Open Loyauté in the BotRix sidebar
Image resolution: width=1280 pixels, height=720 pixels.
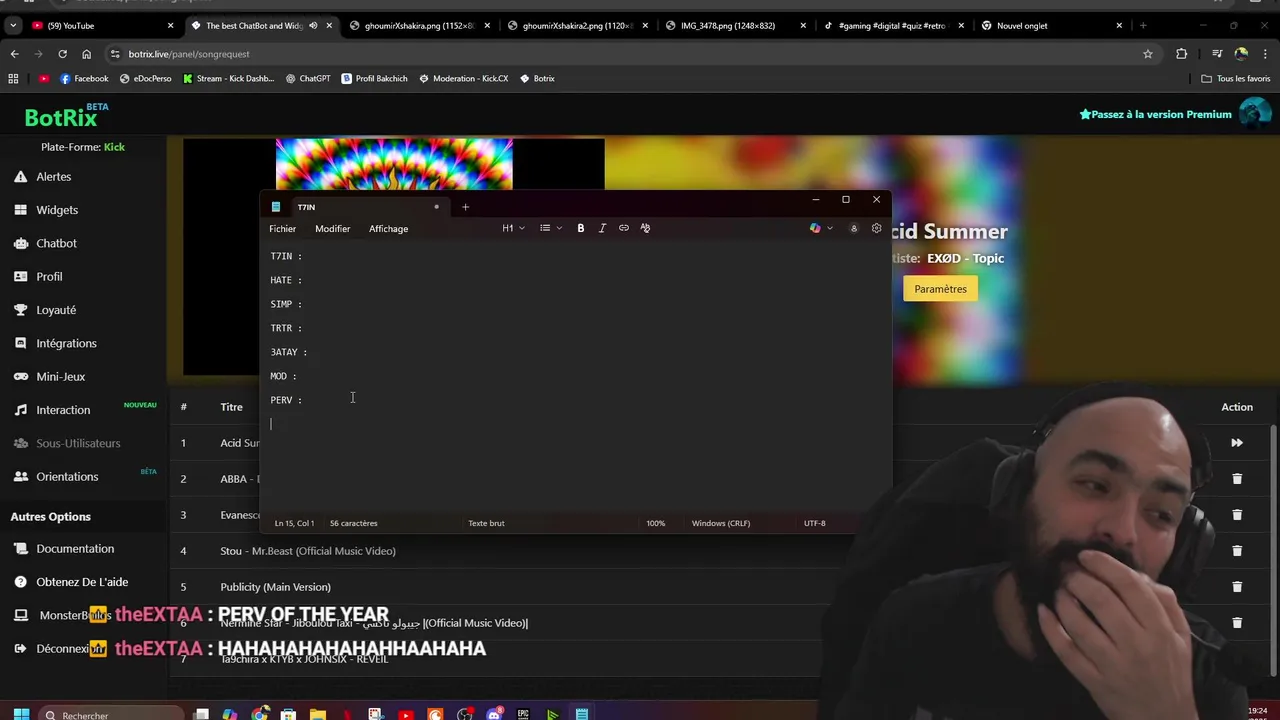[56, 310]
